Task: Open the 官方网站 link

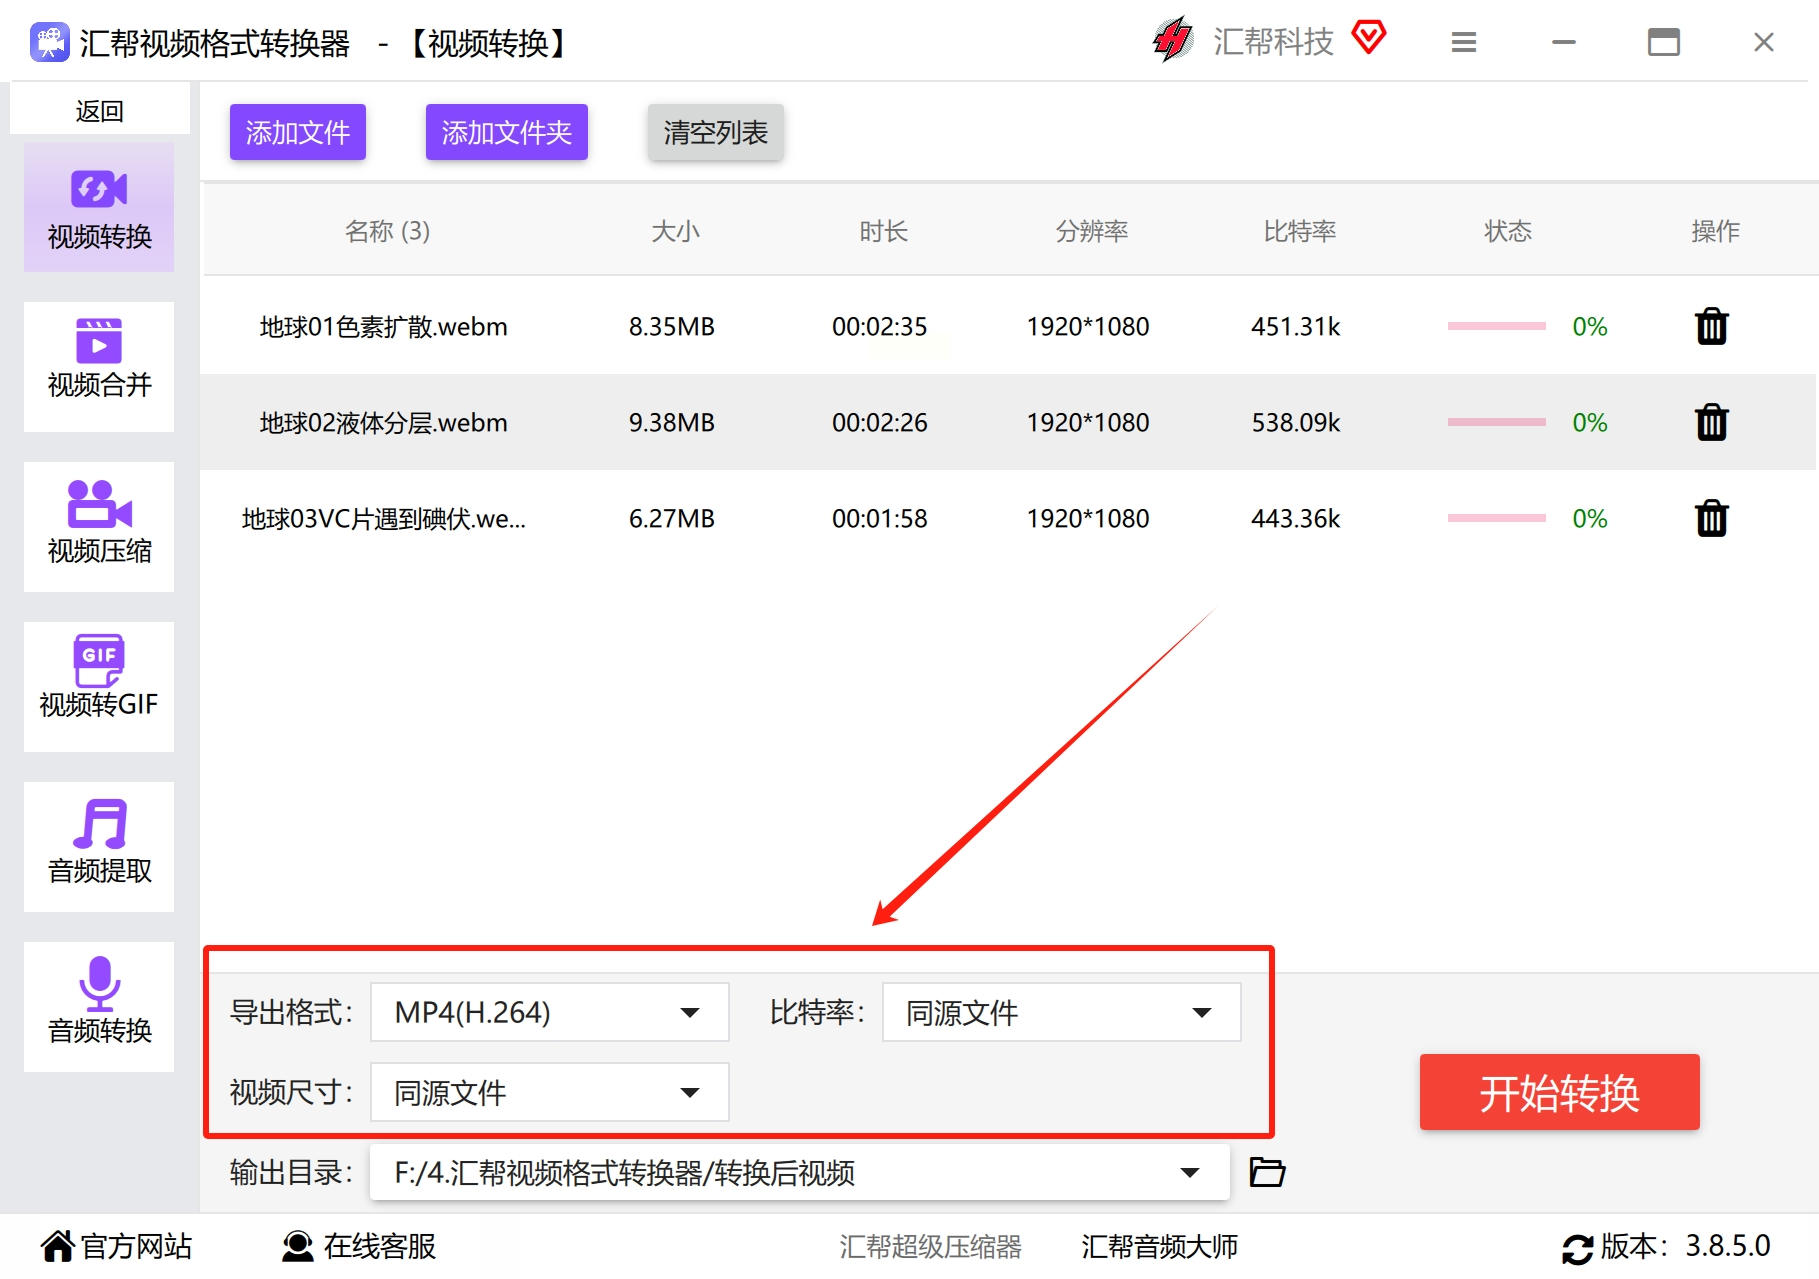Action: (117, 1247)
